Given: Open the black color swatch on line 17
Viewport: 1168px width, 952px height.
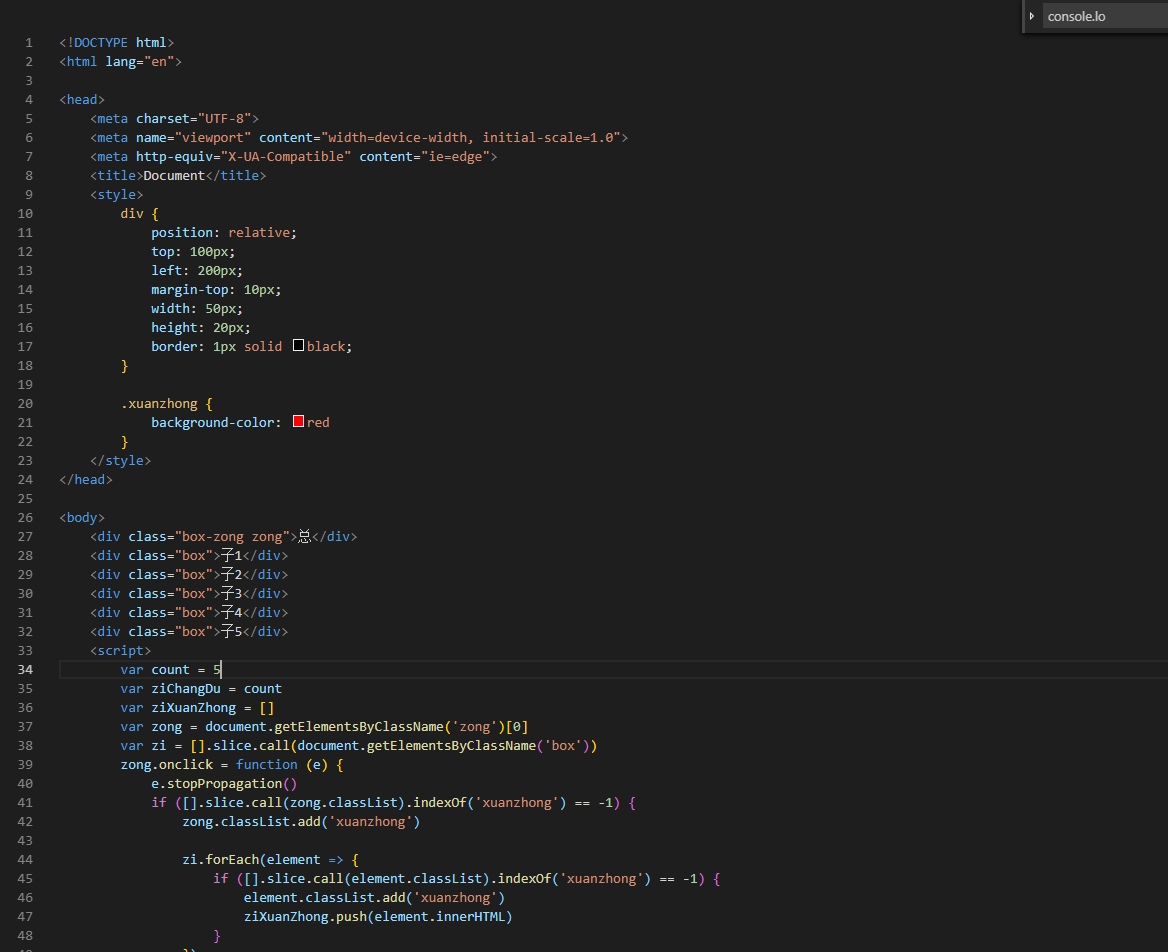Looking at the screenshot, I should (298, 345).
